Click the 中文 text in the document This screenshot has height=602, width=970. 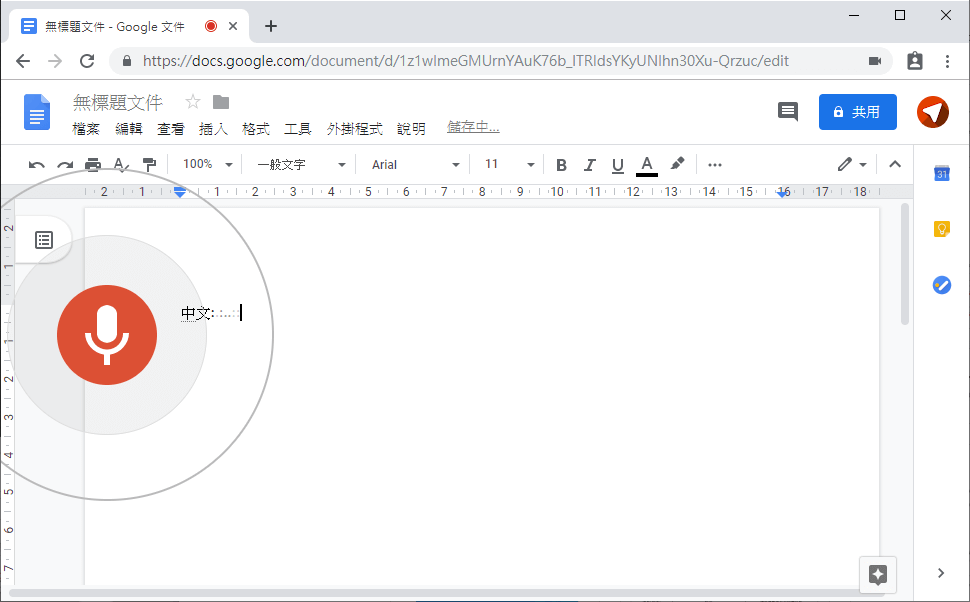click(x=197, y=313)
